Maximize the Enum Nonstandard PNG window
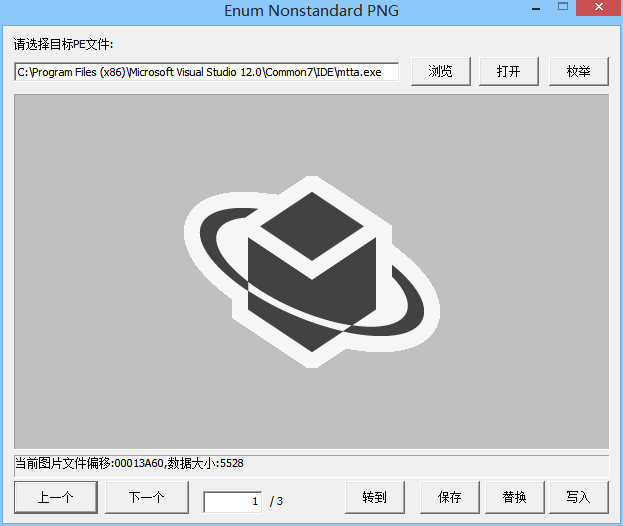Screen dimensions: 623x526 (x=563, y=7)
